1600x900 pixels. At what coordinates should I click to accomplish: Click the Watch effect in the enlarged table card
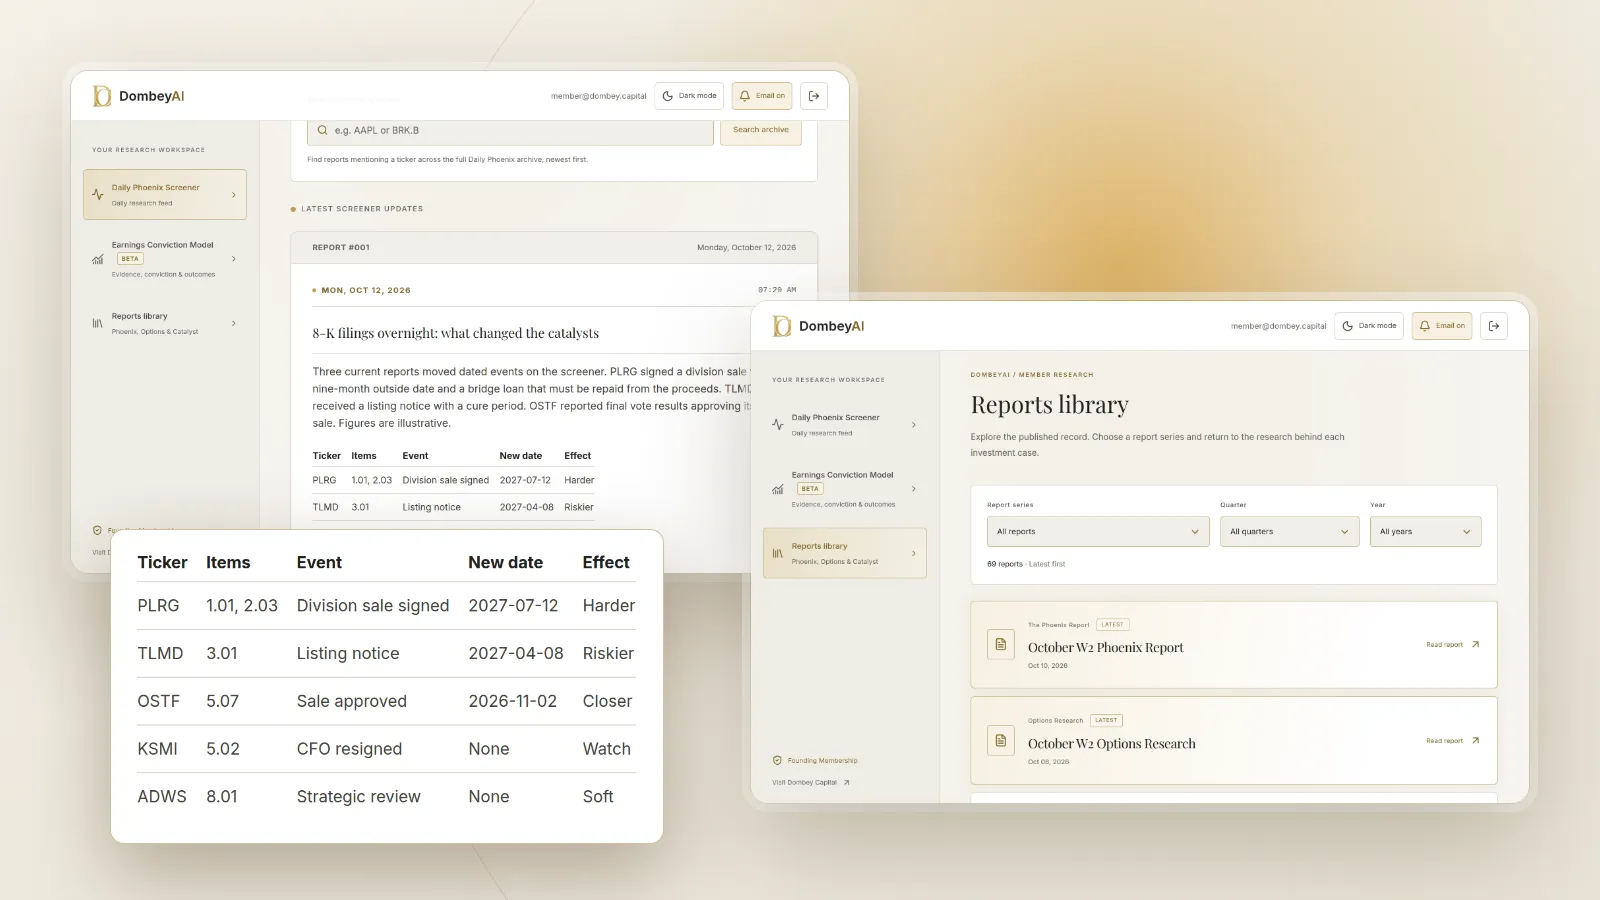pos(607,749)
